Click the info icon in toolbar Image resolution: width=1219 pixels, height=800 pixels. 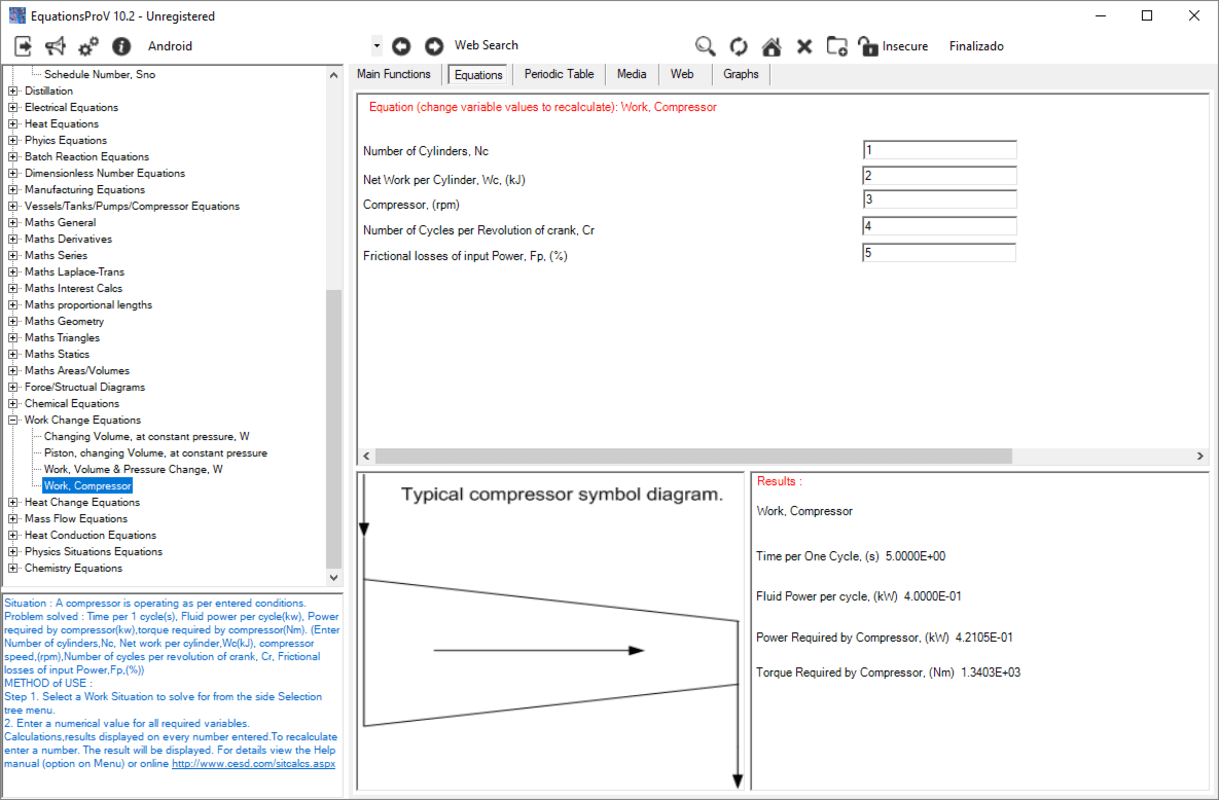coord(121,46)
